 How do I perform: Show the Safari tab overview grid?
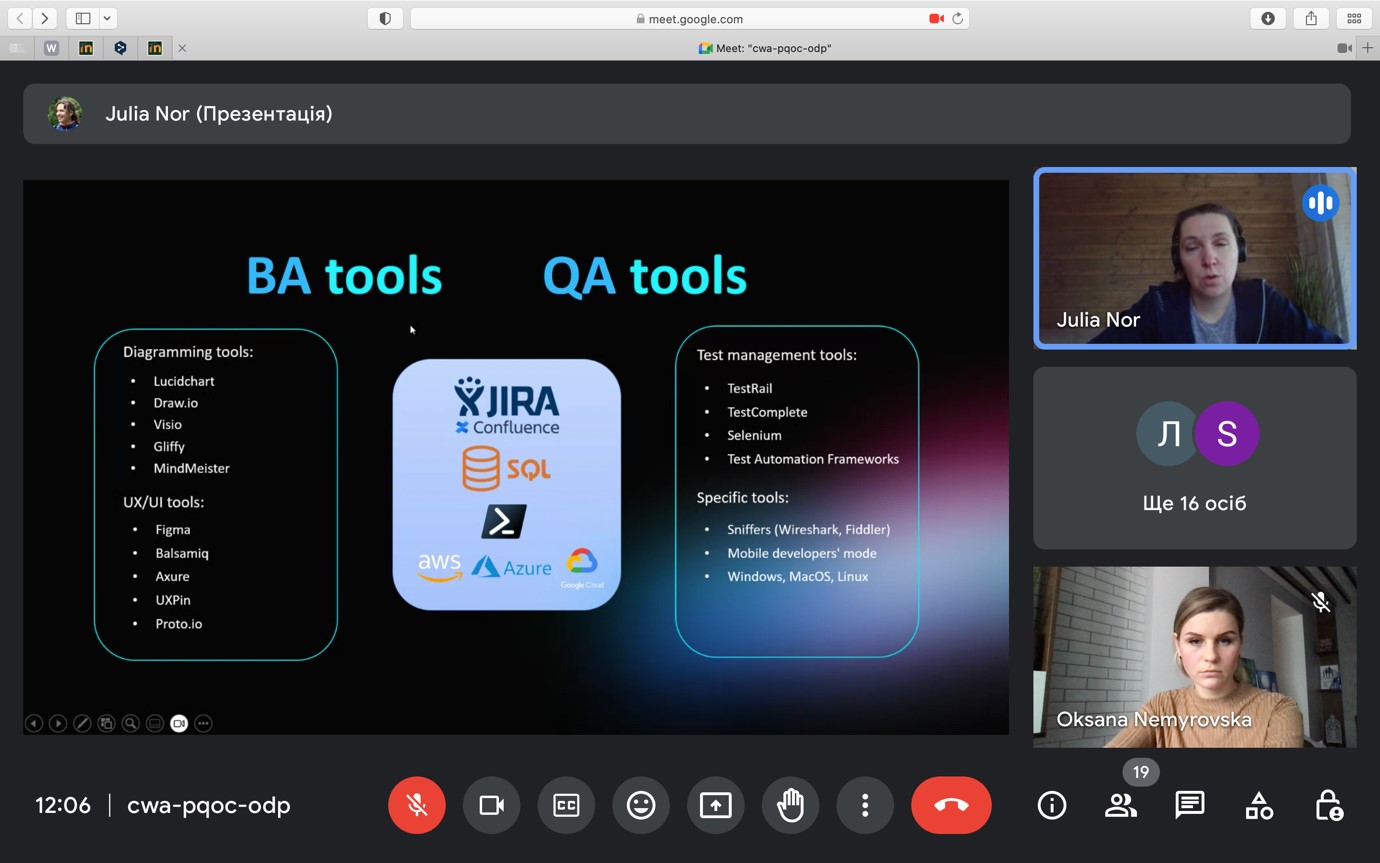pyautogui.click(x=1354, y=18)
